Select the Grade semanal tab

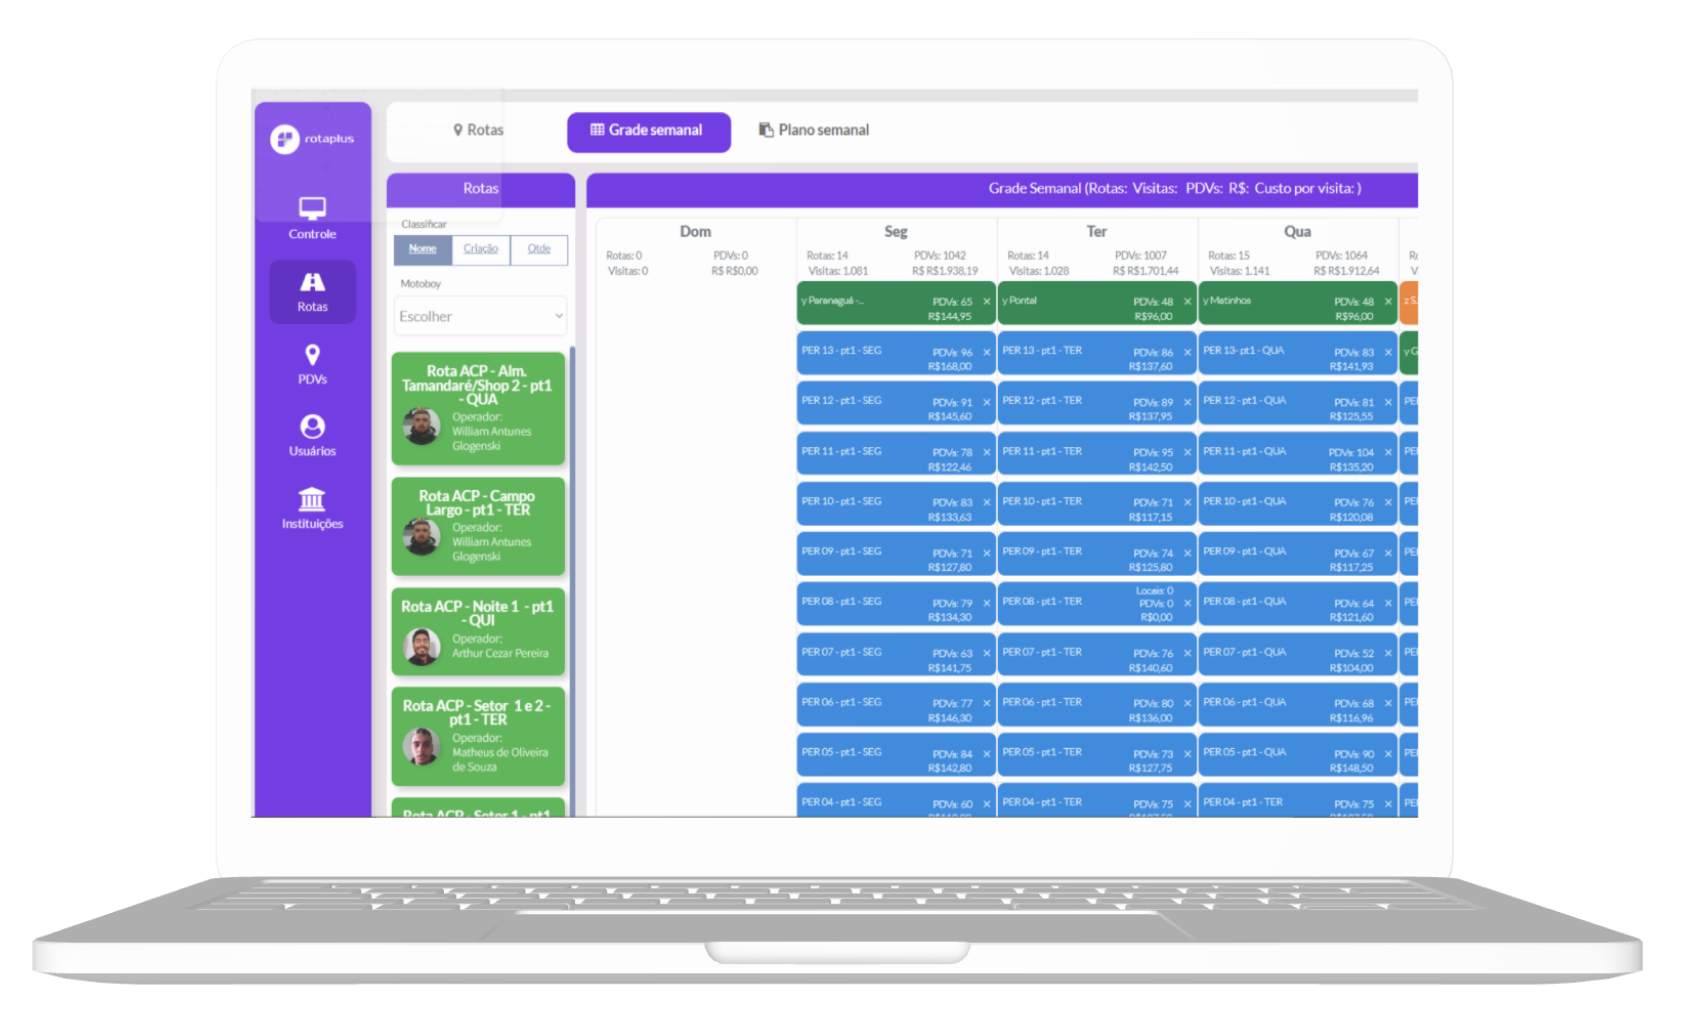tap(648, 131)
